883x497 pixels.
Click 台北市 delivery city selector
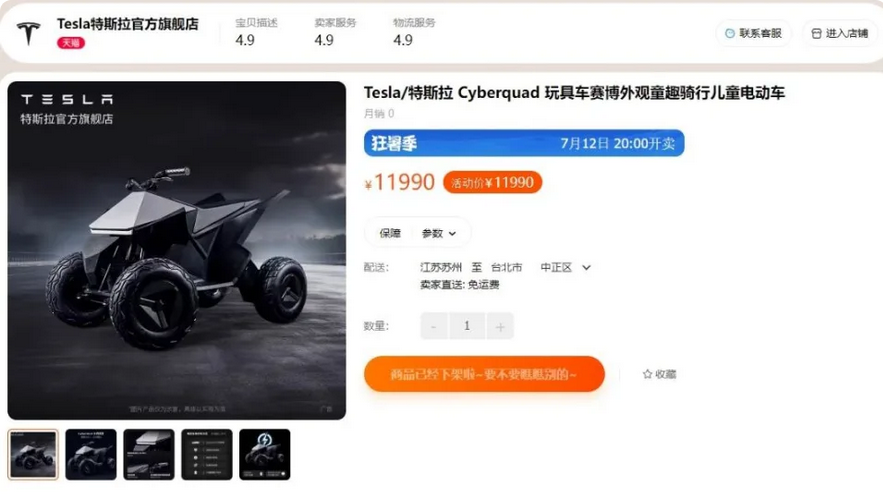[506, 267]
